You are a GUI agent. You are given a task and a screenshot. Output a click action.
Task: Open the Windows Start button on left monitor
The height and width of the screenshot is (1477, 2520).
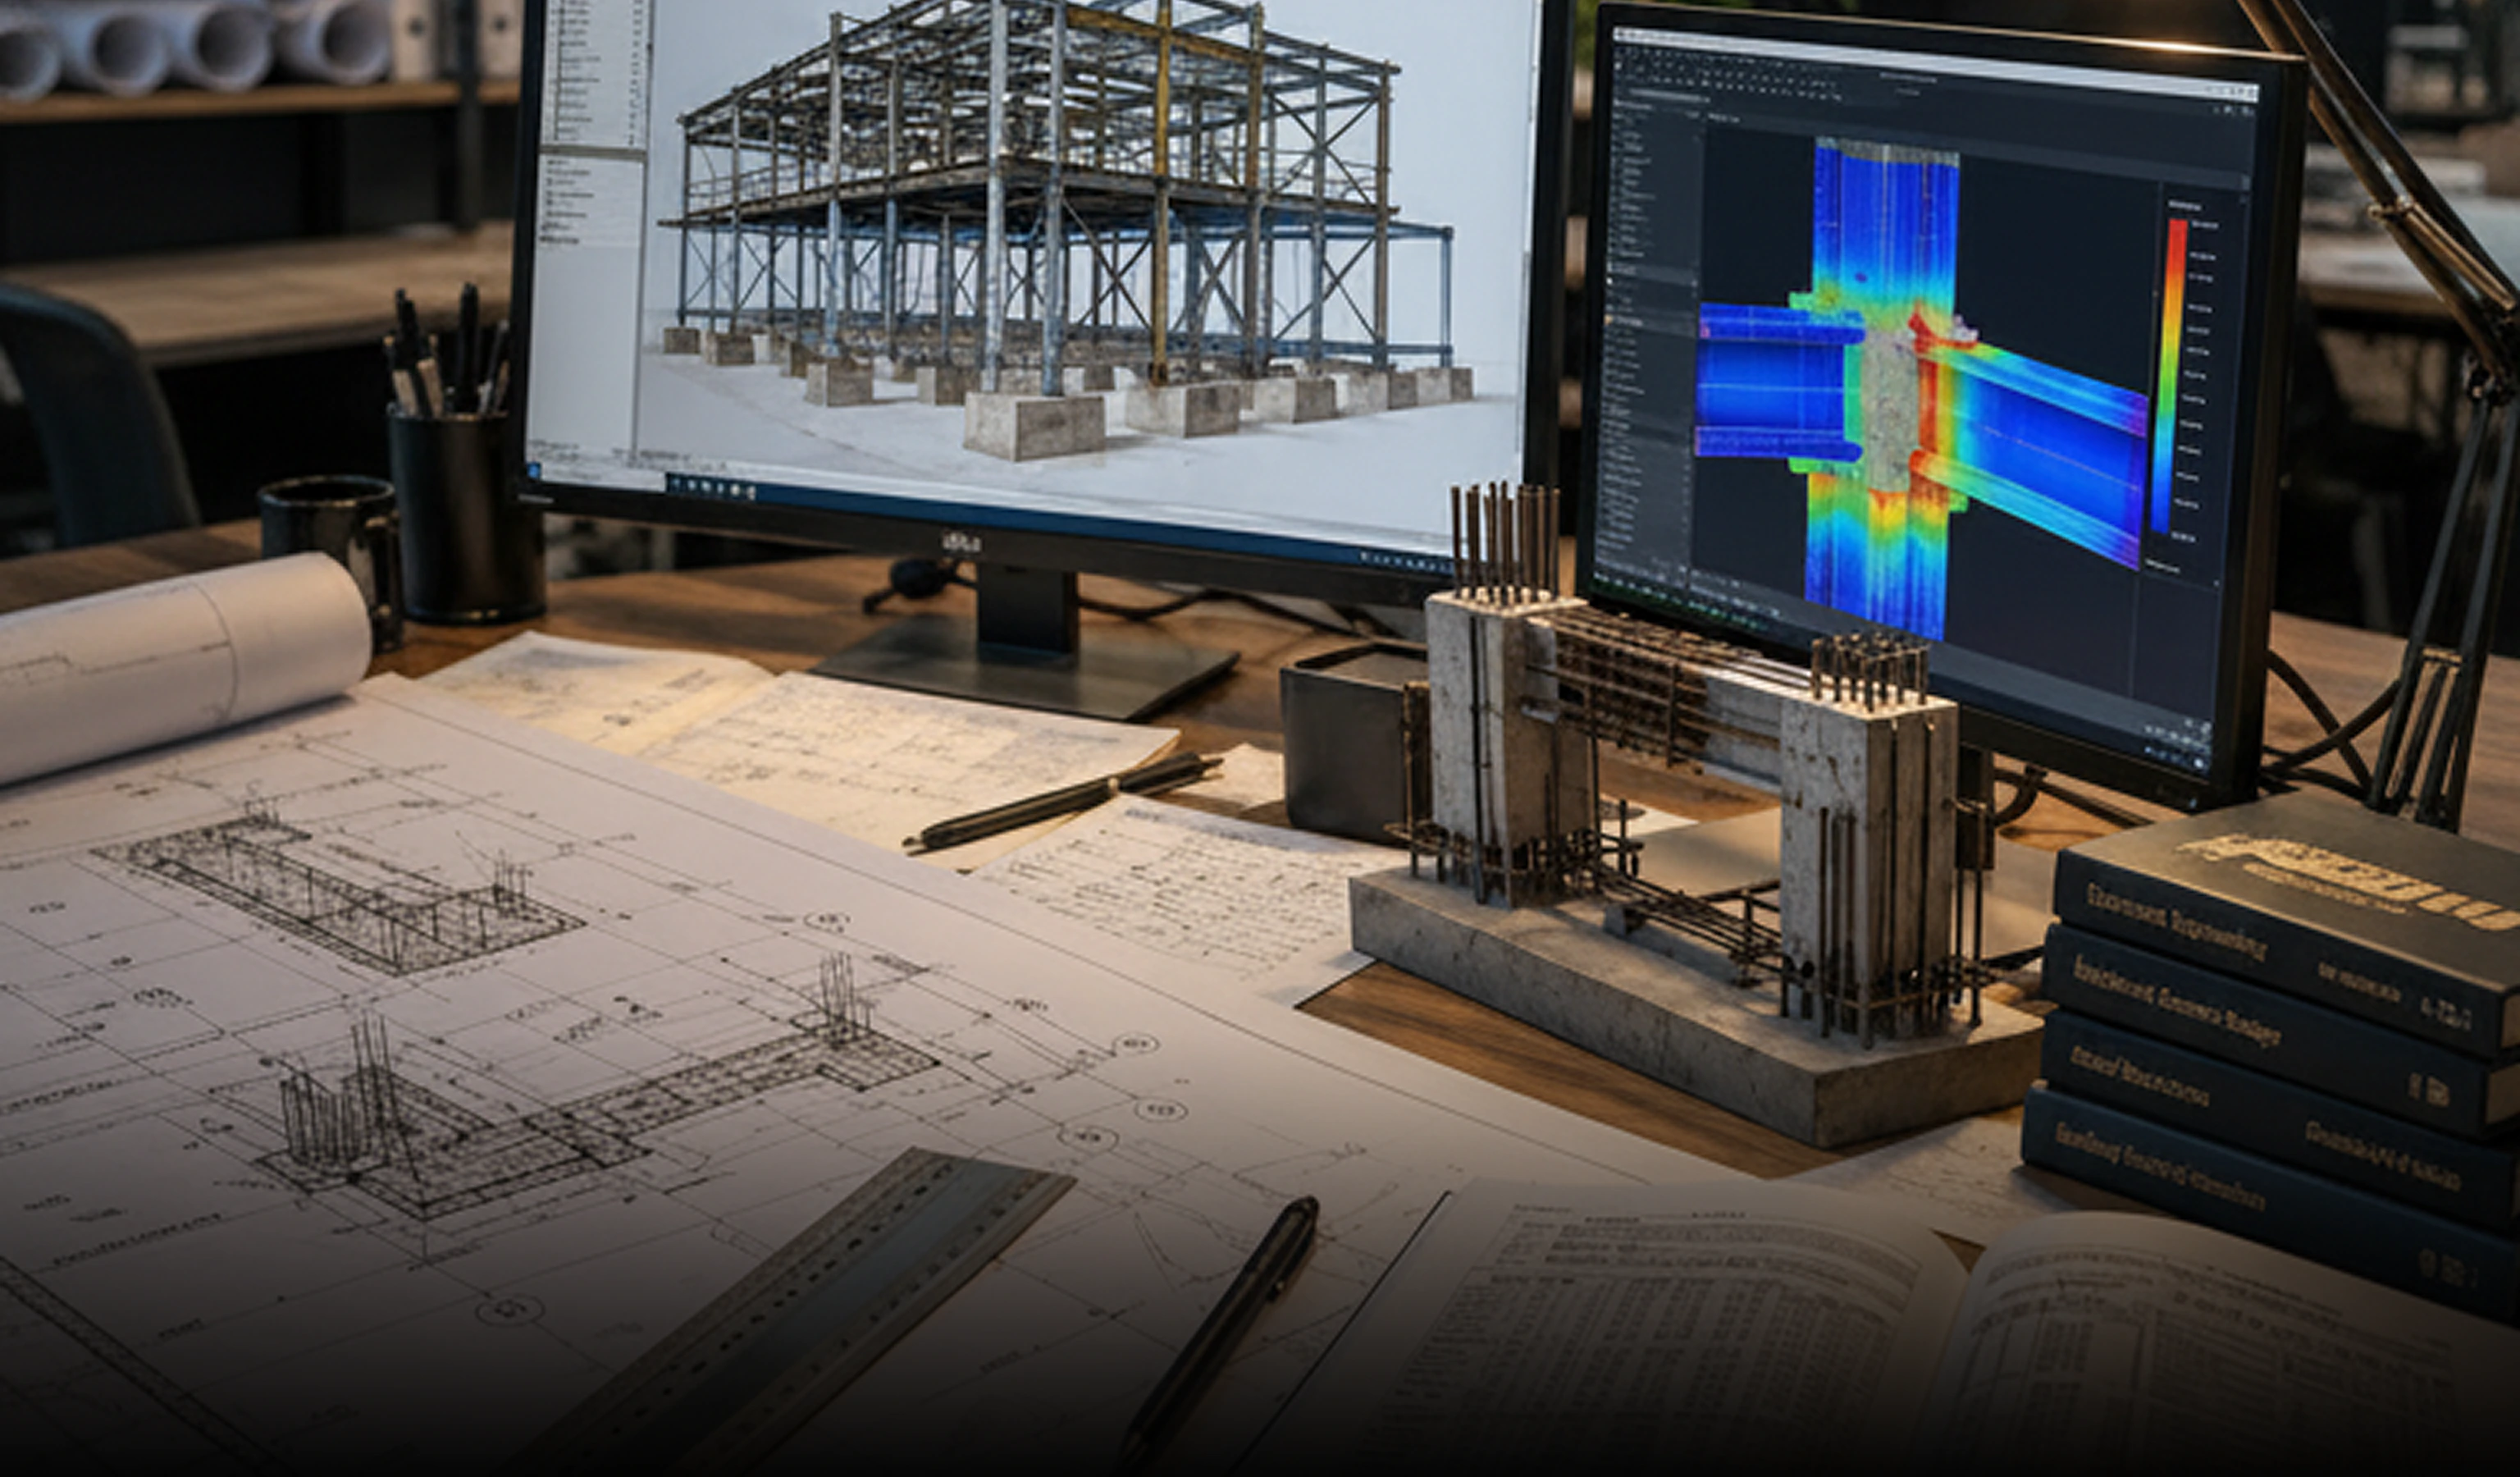[x=534, y=469]
